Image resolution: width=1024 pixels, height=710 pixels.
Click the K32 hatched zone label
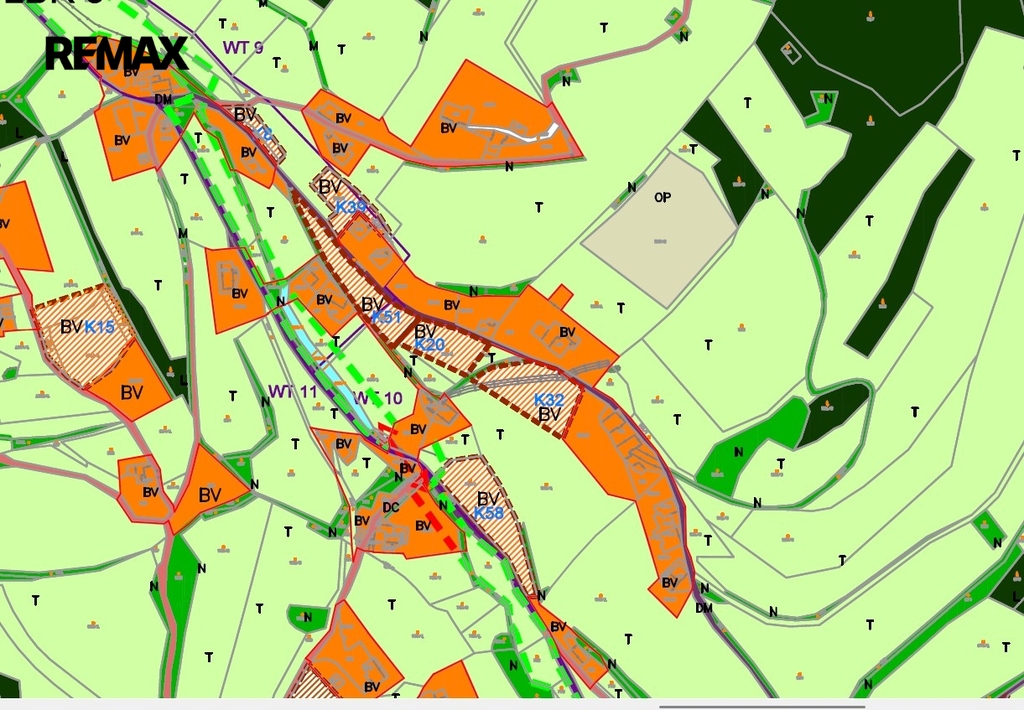pyautogui.click(x=548, y=399)
